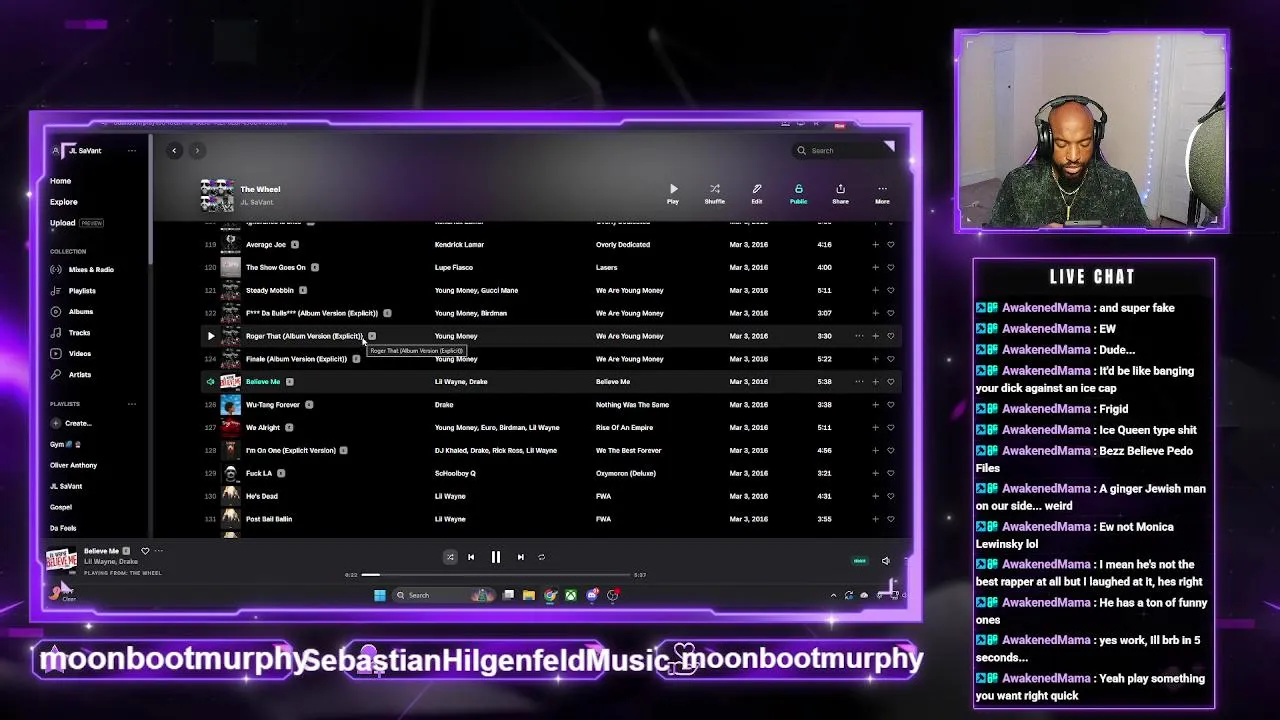1280x720 pixels.
Task: Toggle repeat in the player bar
Action: click(x=541, y=557)
